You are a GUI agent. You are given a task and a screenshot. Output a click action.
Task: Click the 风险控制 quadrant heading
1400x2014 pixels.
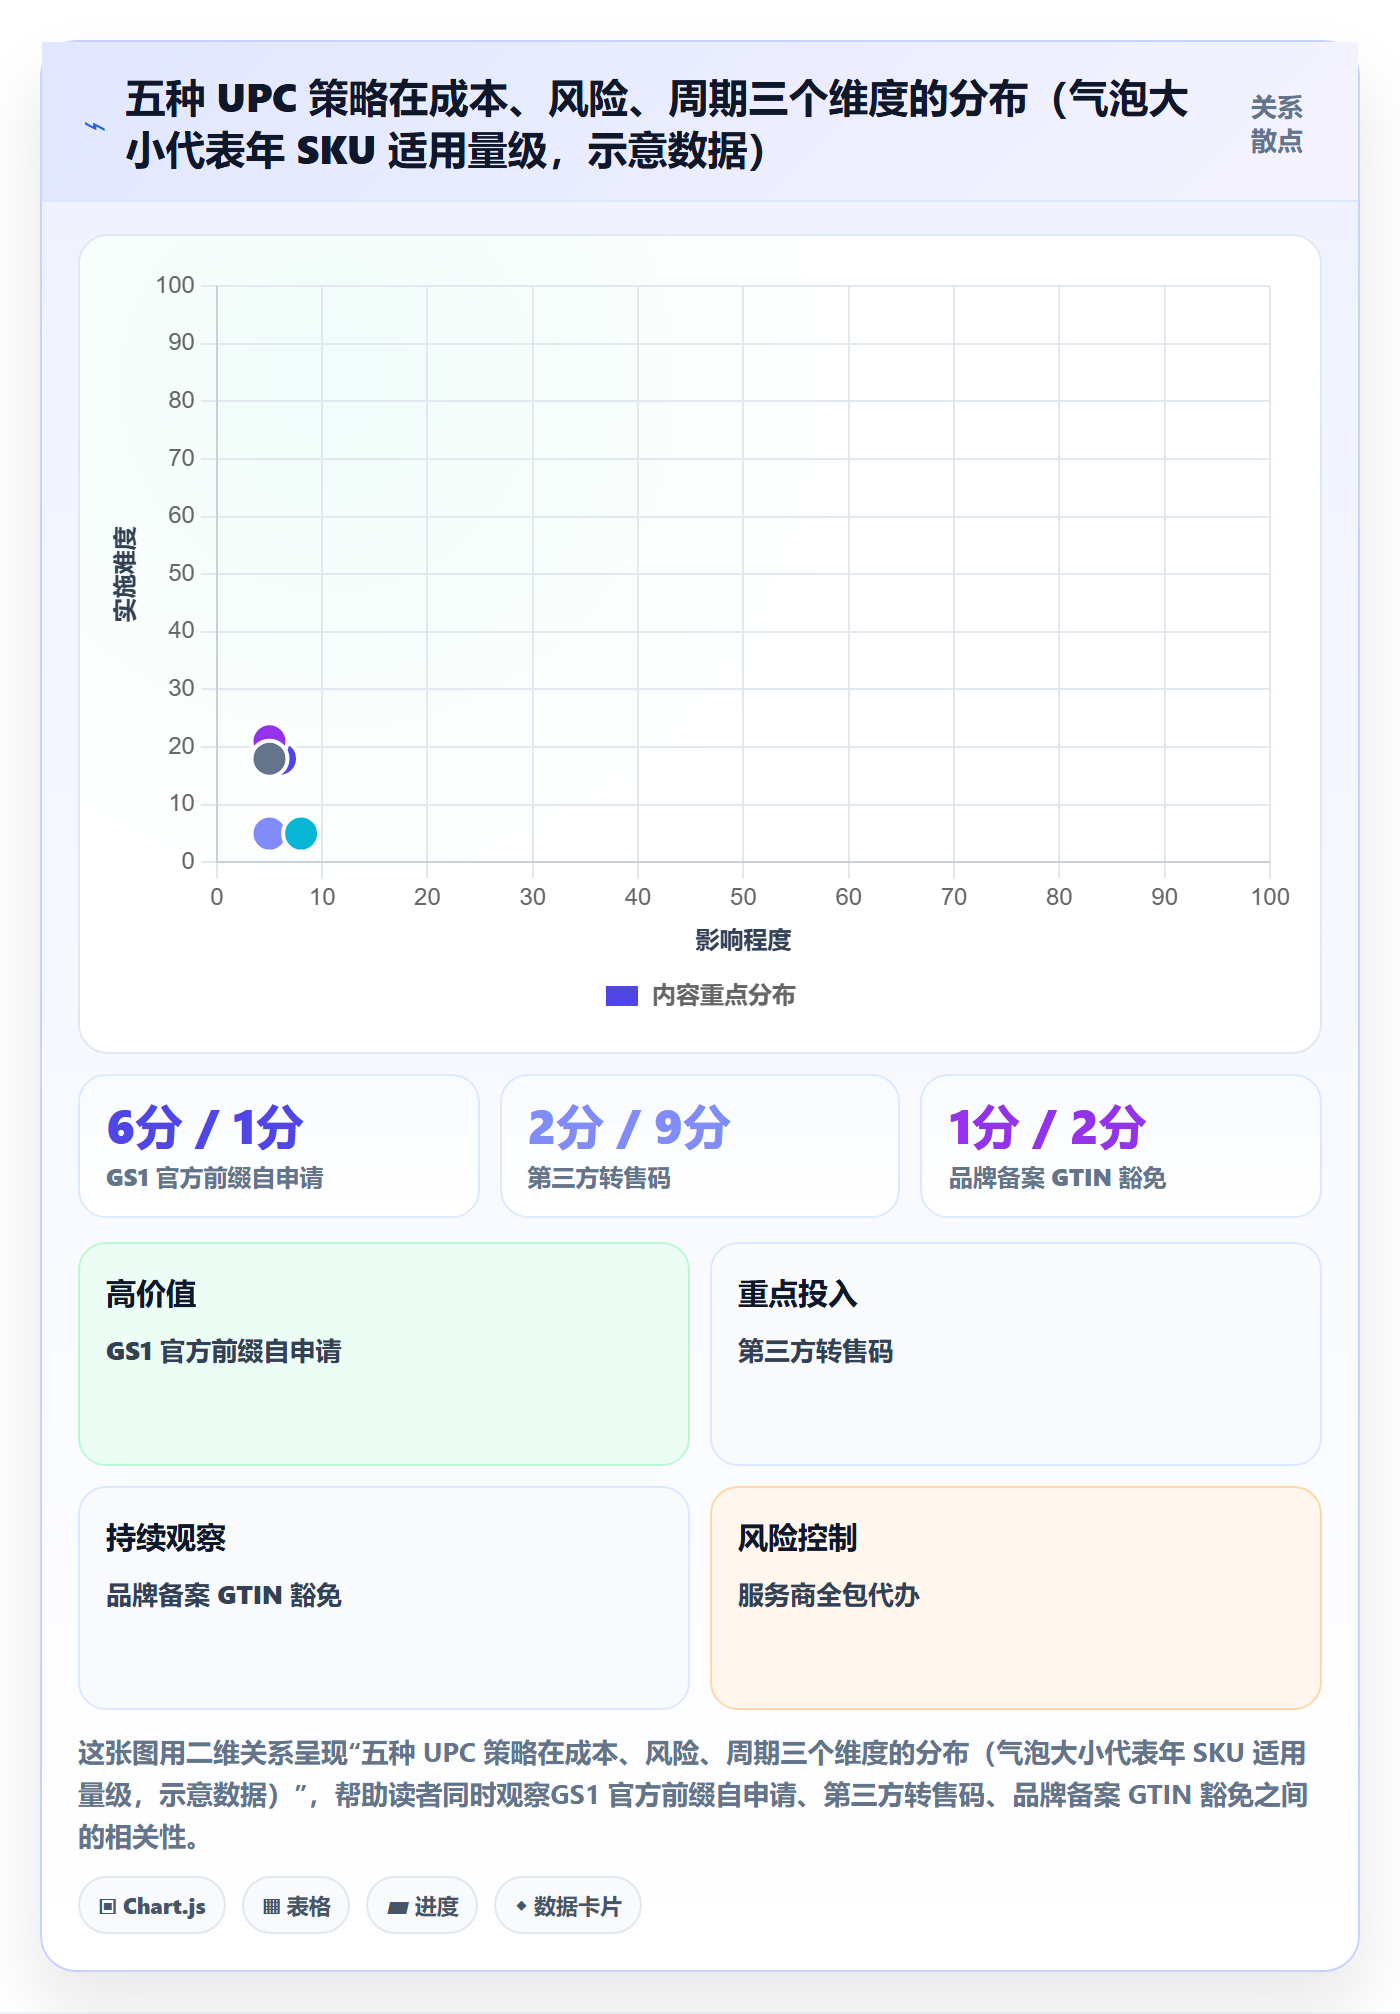pyautogui.click(x=798, y=1538)
